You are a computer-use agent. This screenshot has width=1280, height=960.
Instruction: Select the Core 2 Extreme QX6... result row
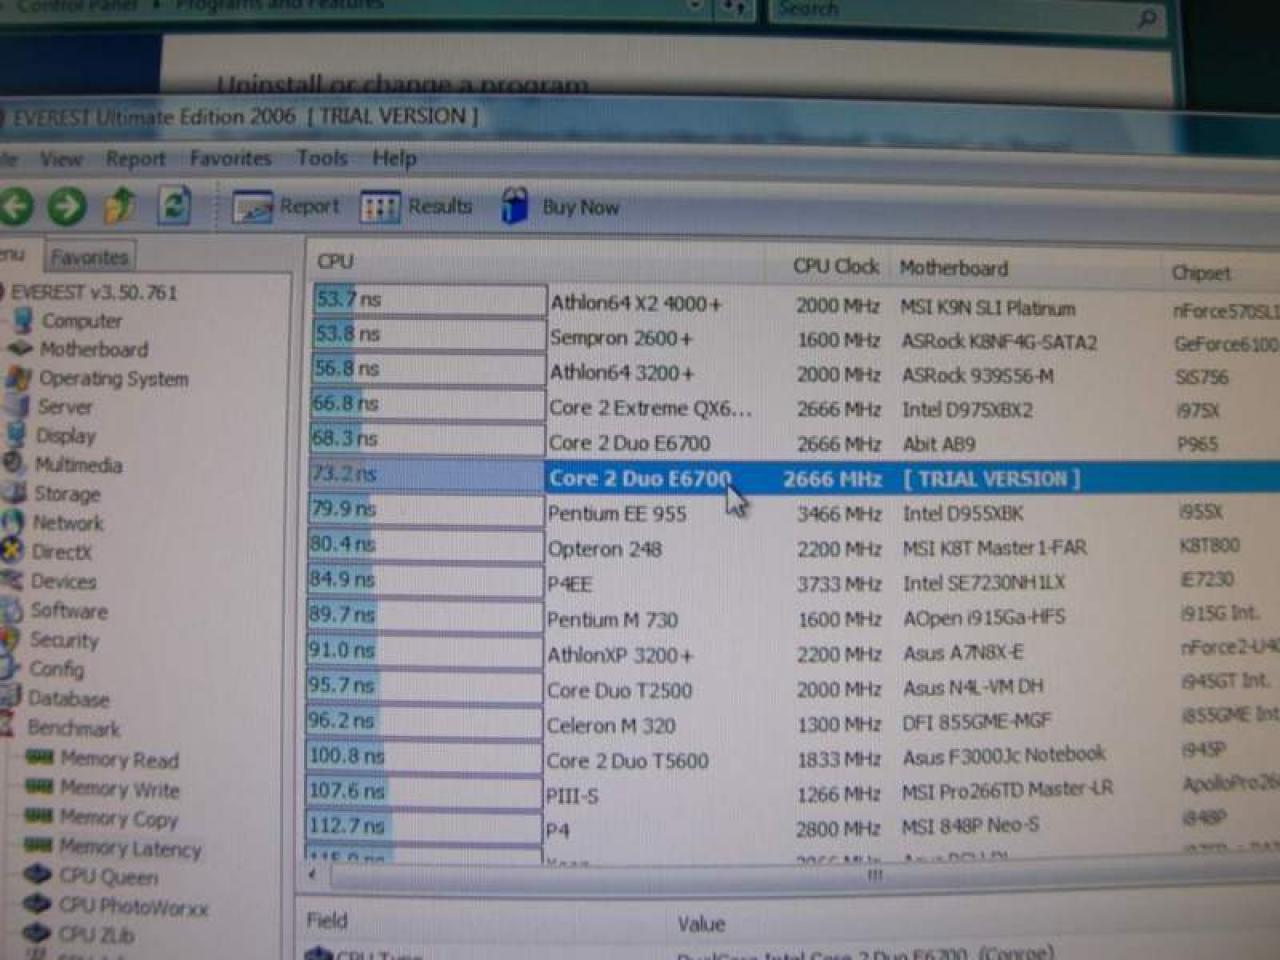point(794,407)
